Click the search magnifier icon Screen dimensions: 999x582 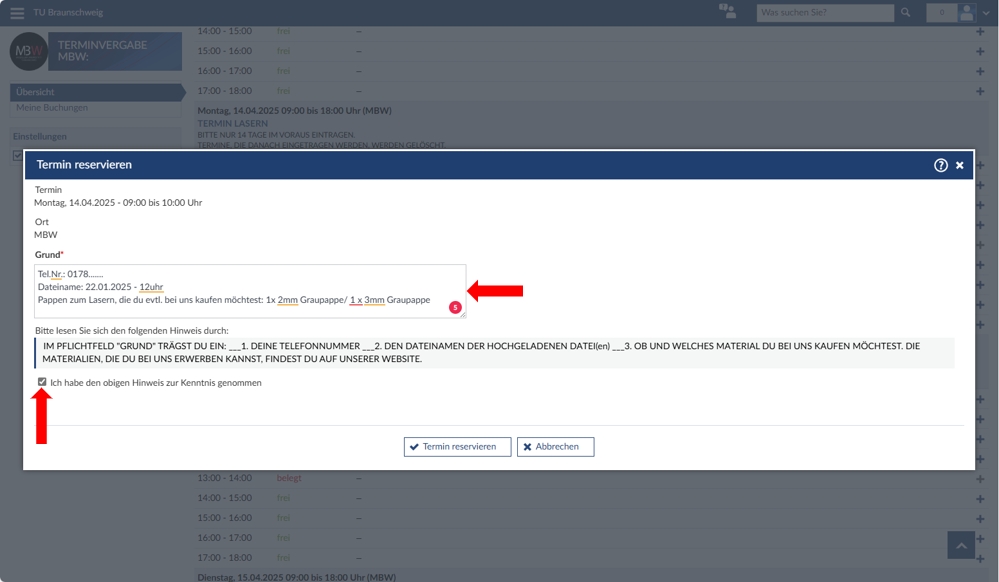click(906, 13)
